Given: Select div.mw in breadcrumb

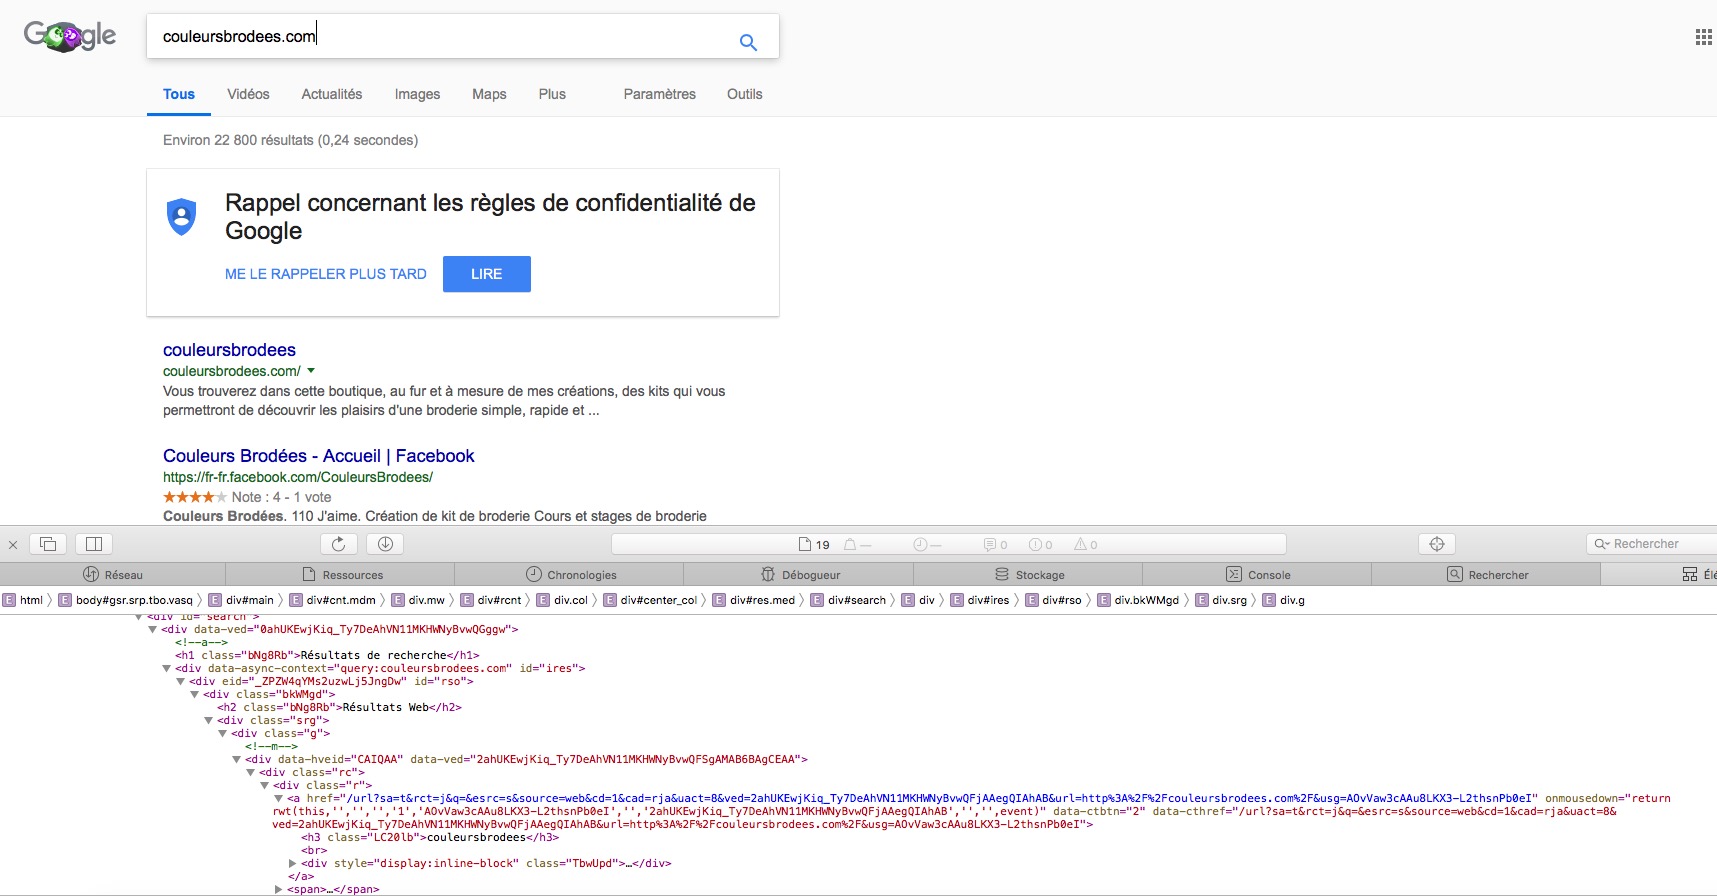Looking at the screenshot, I should click(x=418, y=600).
